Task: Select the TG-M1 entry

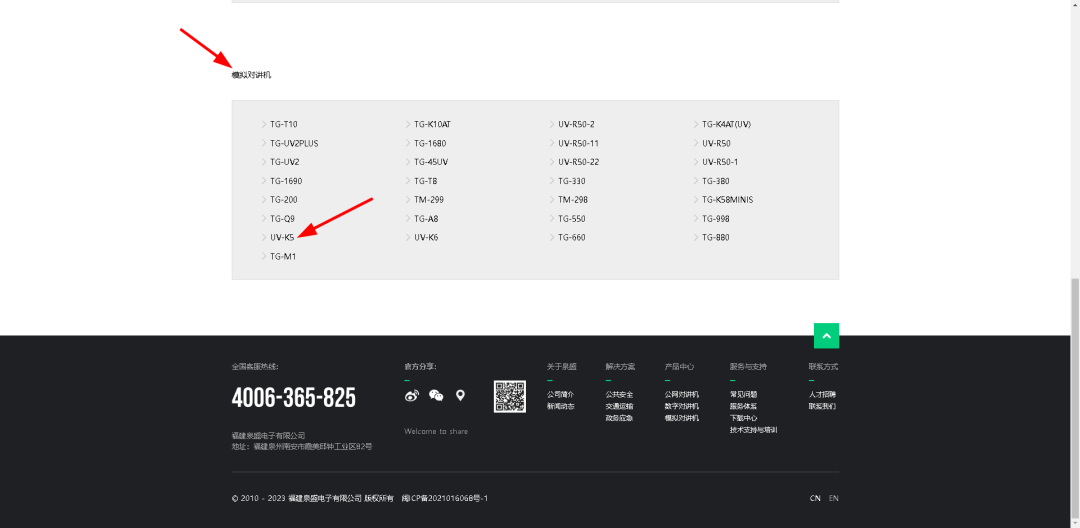Action: coord(283,257)
